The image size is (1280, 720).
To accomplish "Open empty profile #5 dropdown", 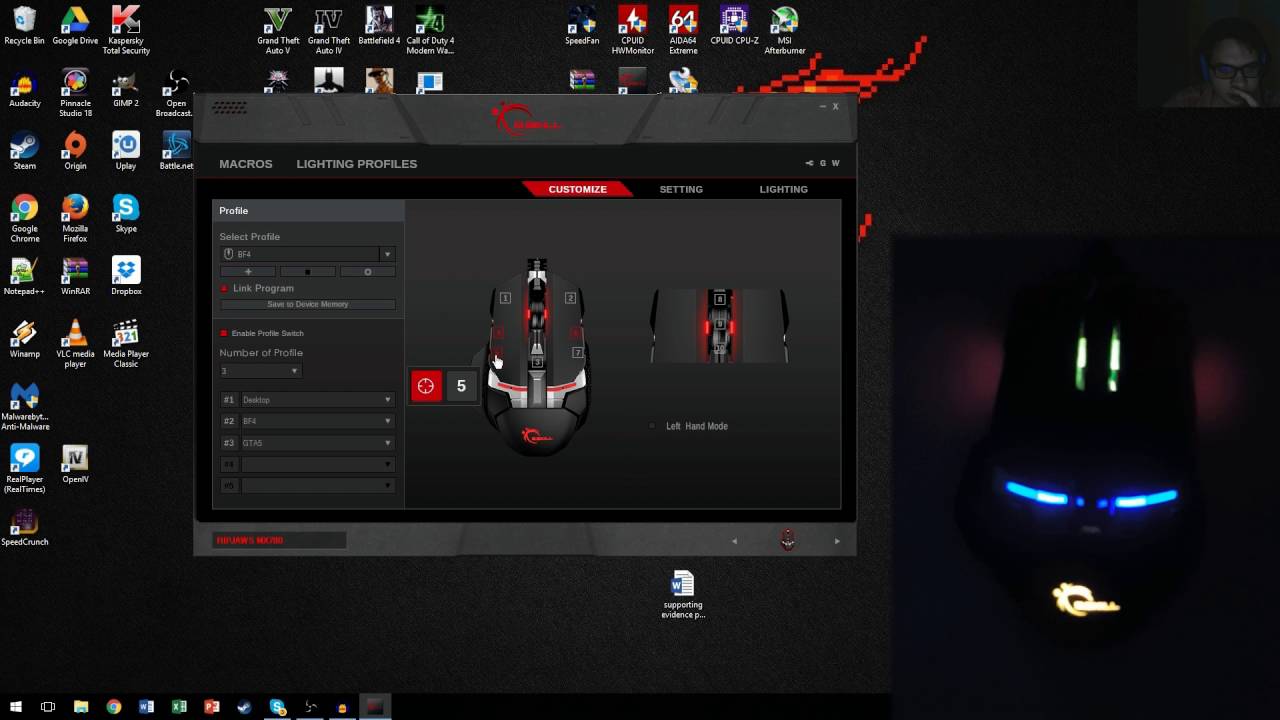I will coord(317,485).
